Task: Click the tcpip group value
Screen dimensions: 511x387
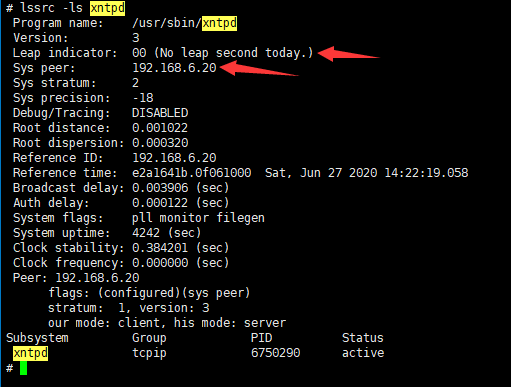Action: 149,353
